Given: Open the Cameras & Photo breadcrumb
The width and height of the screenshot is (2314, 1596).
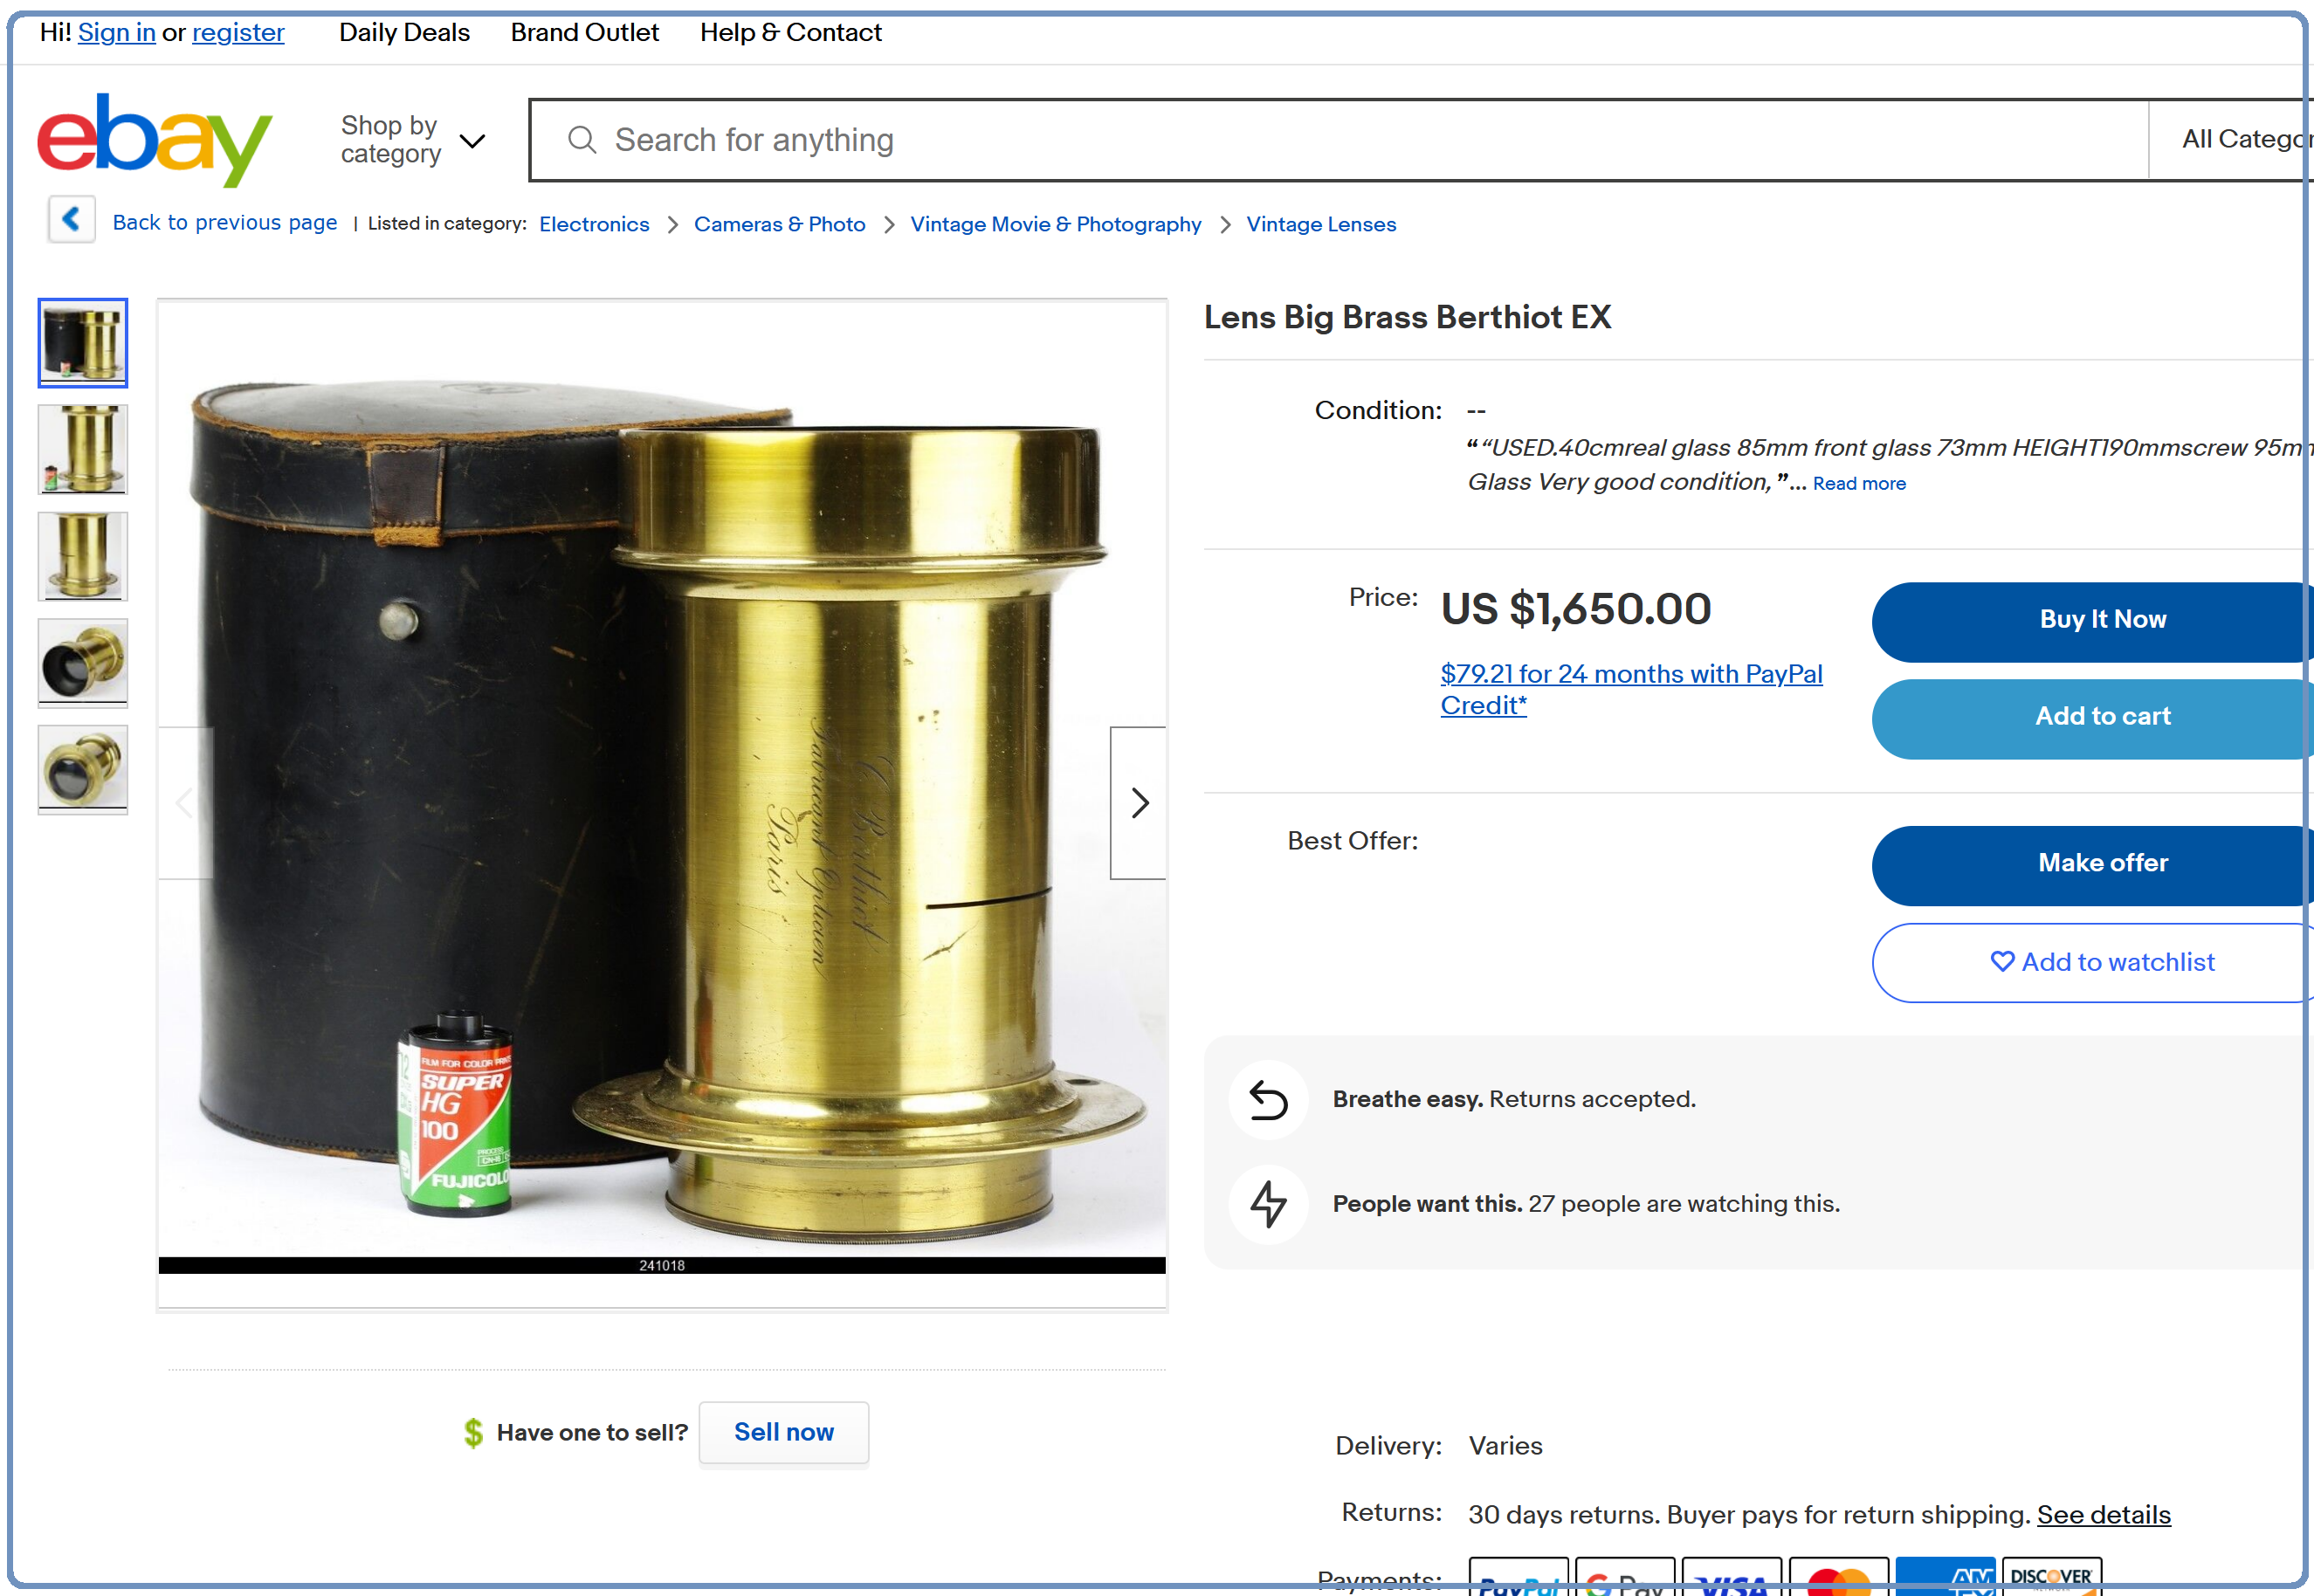Looking at the screenshot, I should [780, 224].
